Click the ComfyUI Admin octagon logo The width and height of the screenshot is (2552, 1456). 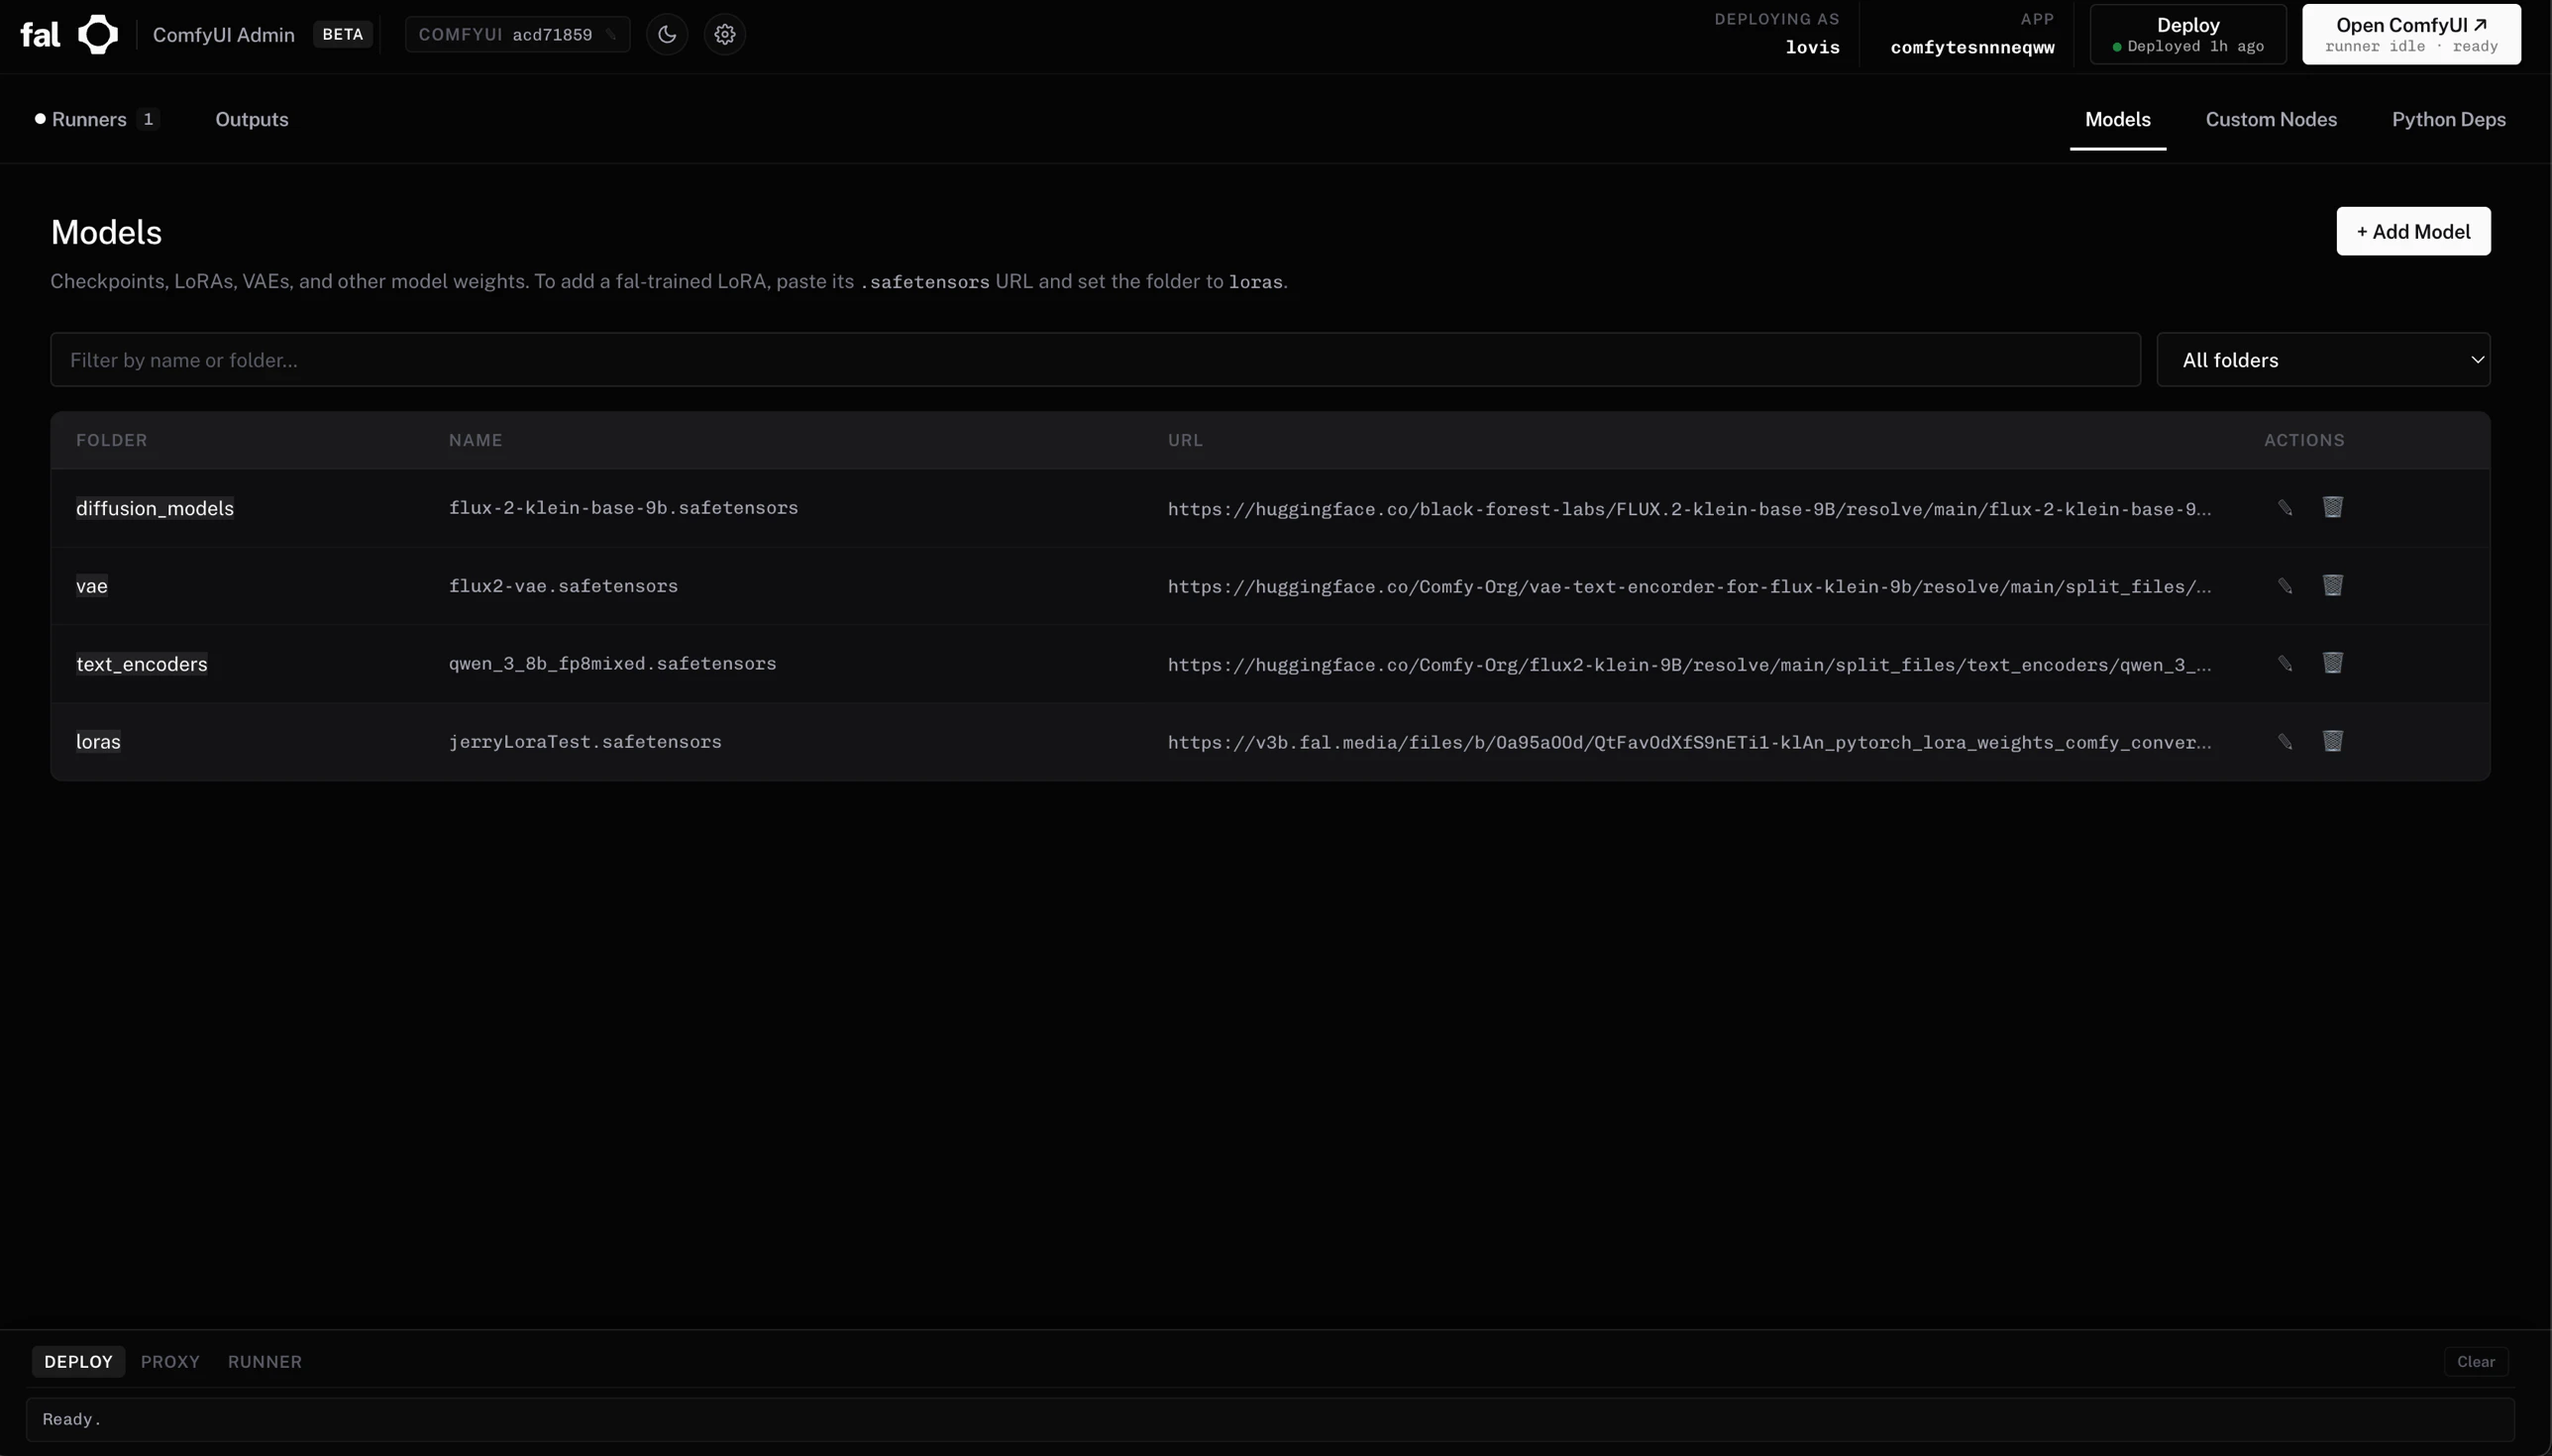[100, 33]
